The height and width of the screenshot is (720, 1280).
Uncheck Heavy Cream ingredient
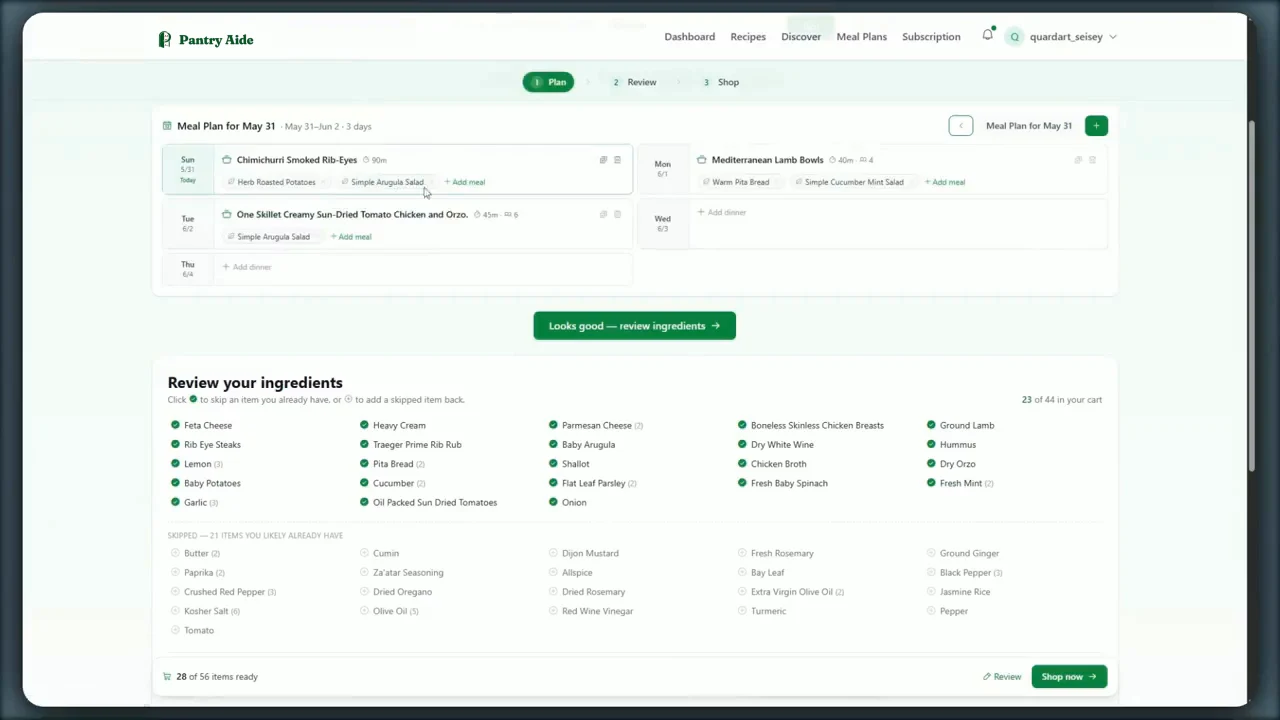(365, 425)
